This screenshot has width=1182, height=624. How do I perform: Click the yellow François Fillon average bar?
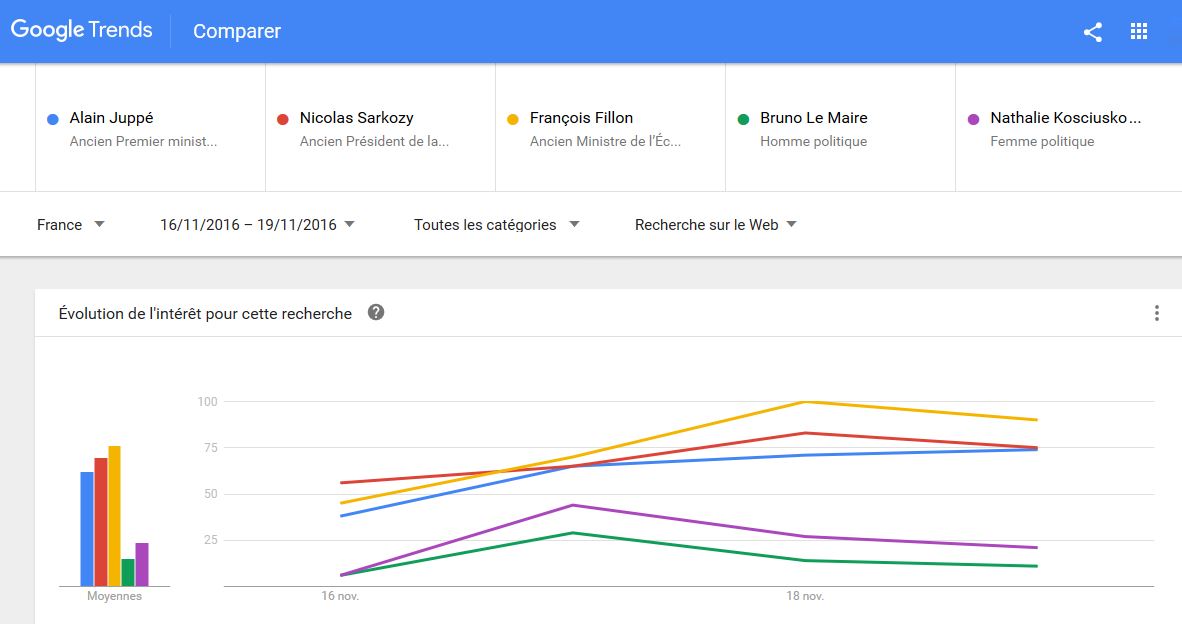[115, 516]
